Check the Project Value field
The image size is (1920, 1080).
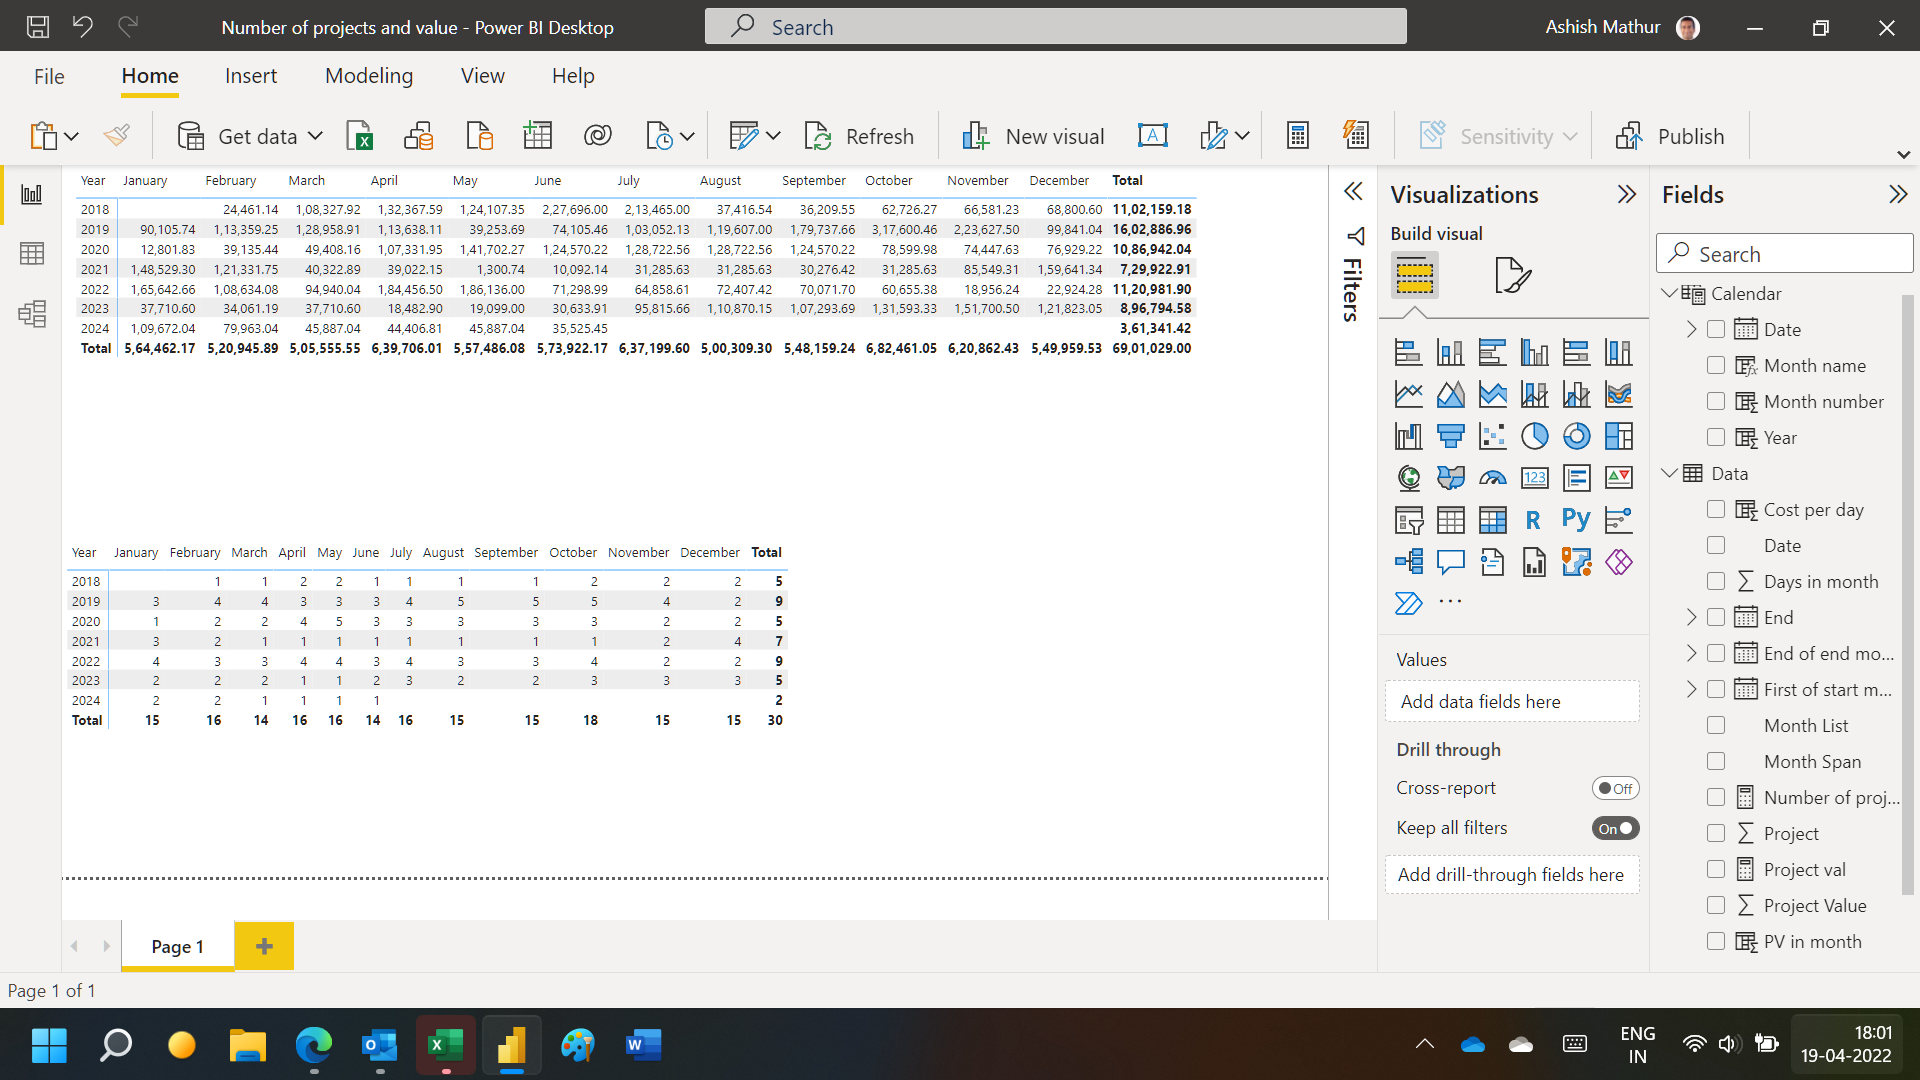click(x=1716, y=906)
